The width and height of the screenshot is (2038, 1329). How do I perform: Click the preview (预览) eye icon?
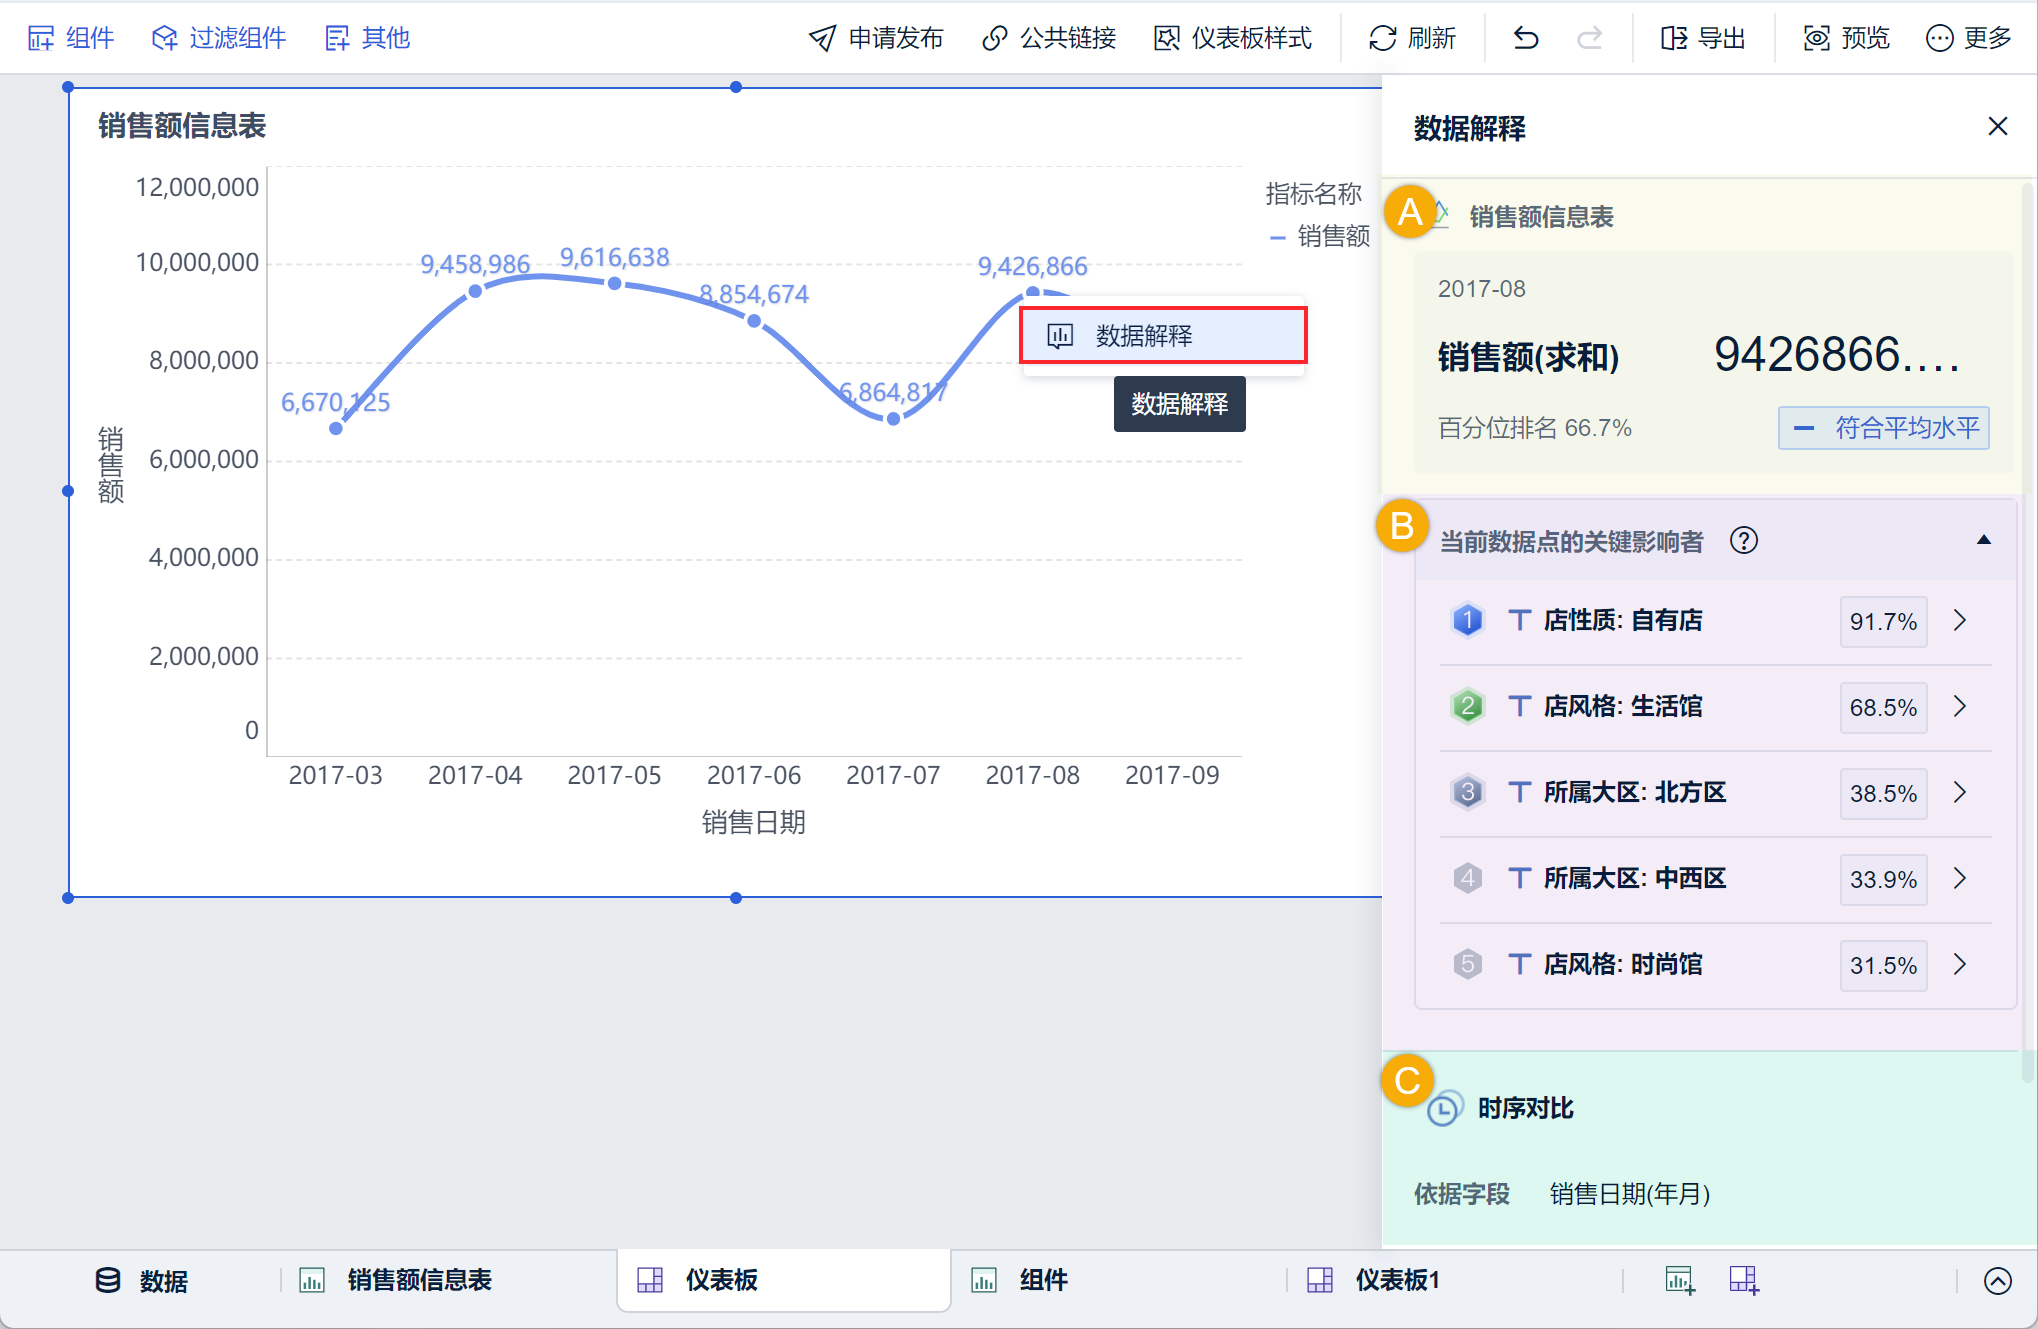(1816, 38)
